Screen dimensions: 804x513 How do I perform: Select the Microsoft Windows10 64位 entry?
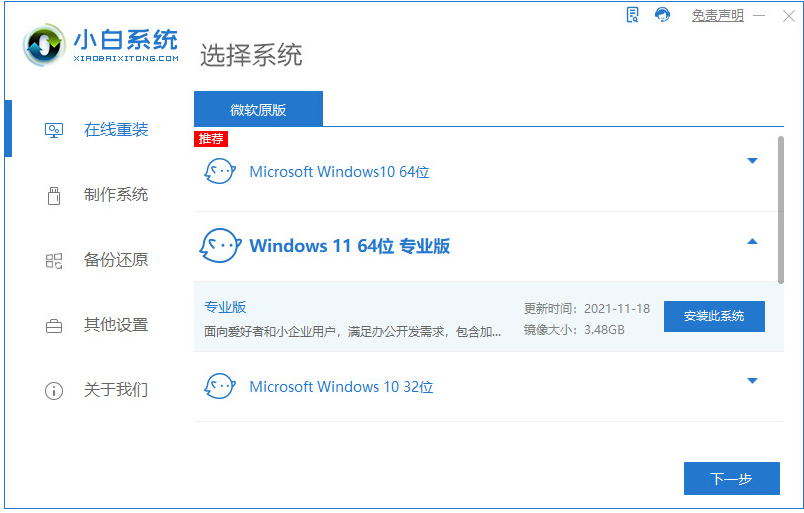(x=339, y=172)
